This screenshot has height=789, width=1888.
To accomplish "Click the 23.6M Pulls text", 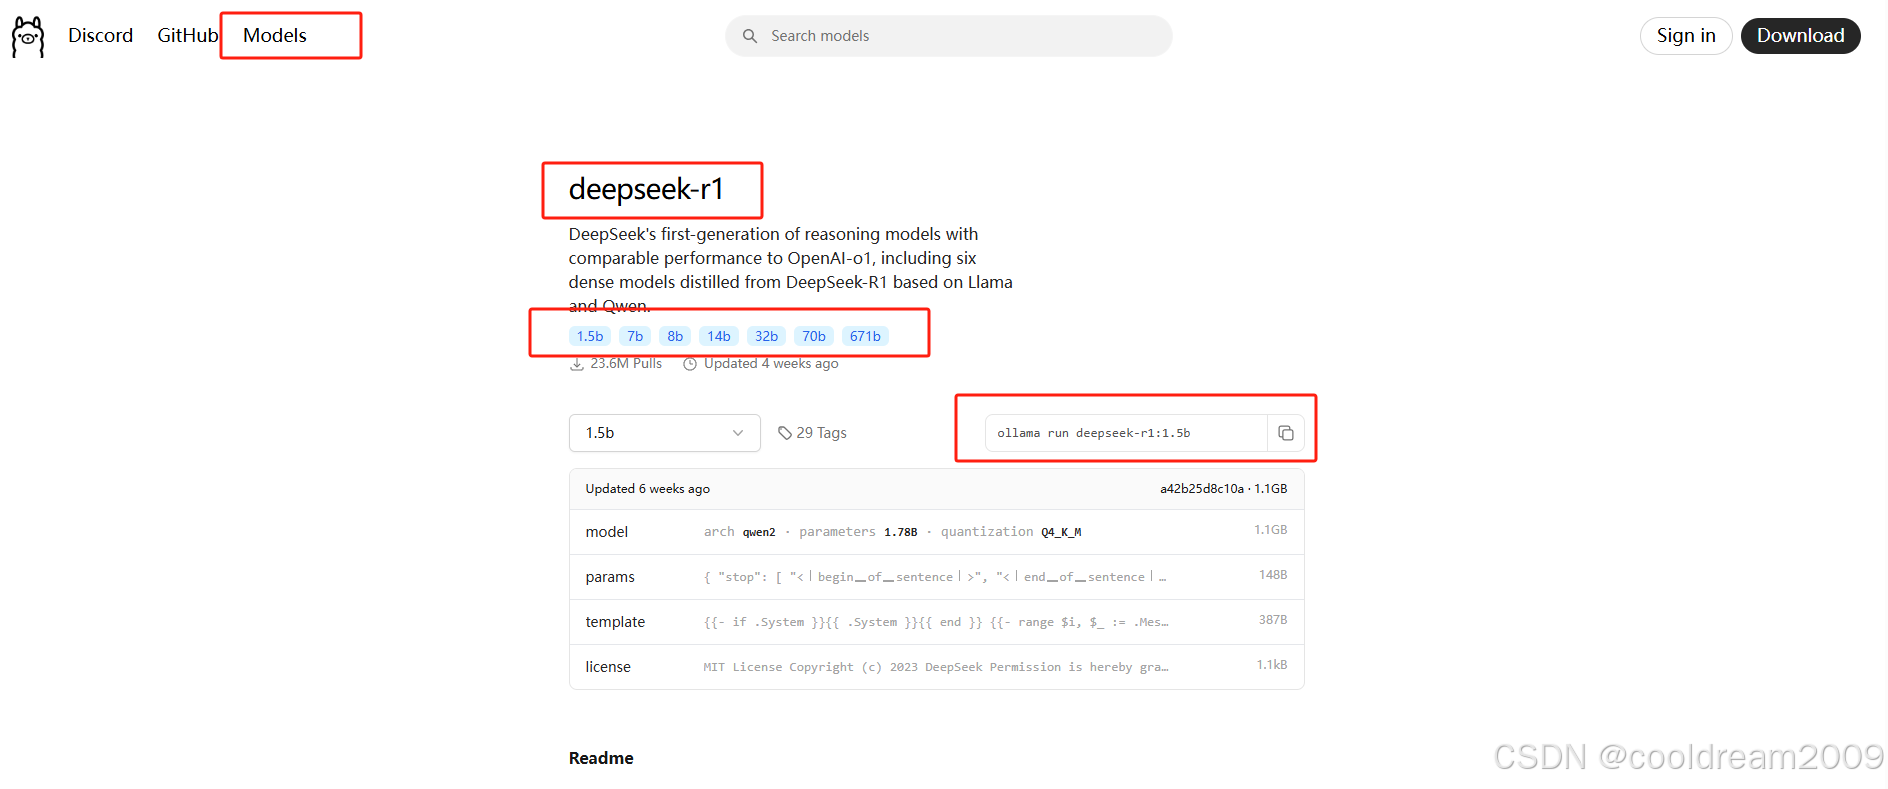I will (x=626, y=364).
